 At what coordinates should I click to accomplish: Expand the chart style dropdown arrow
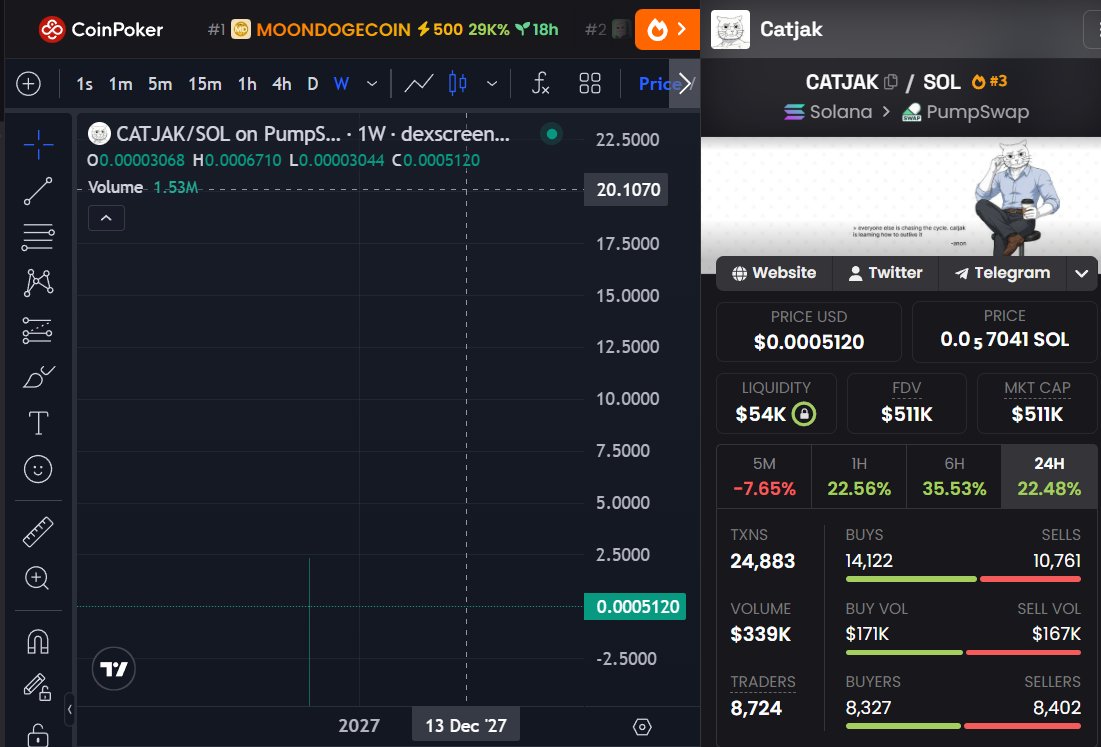(492, 84)
